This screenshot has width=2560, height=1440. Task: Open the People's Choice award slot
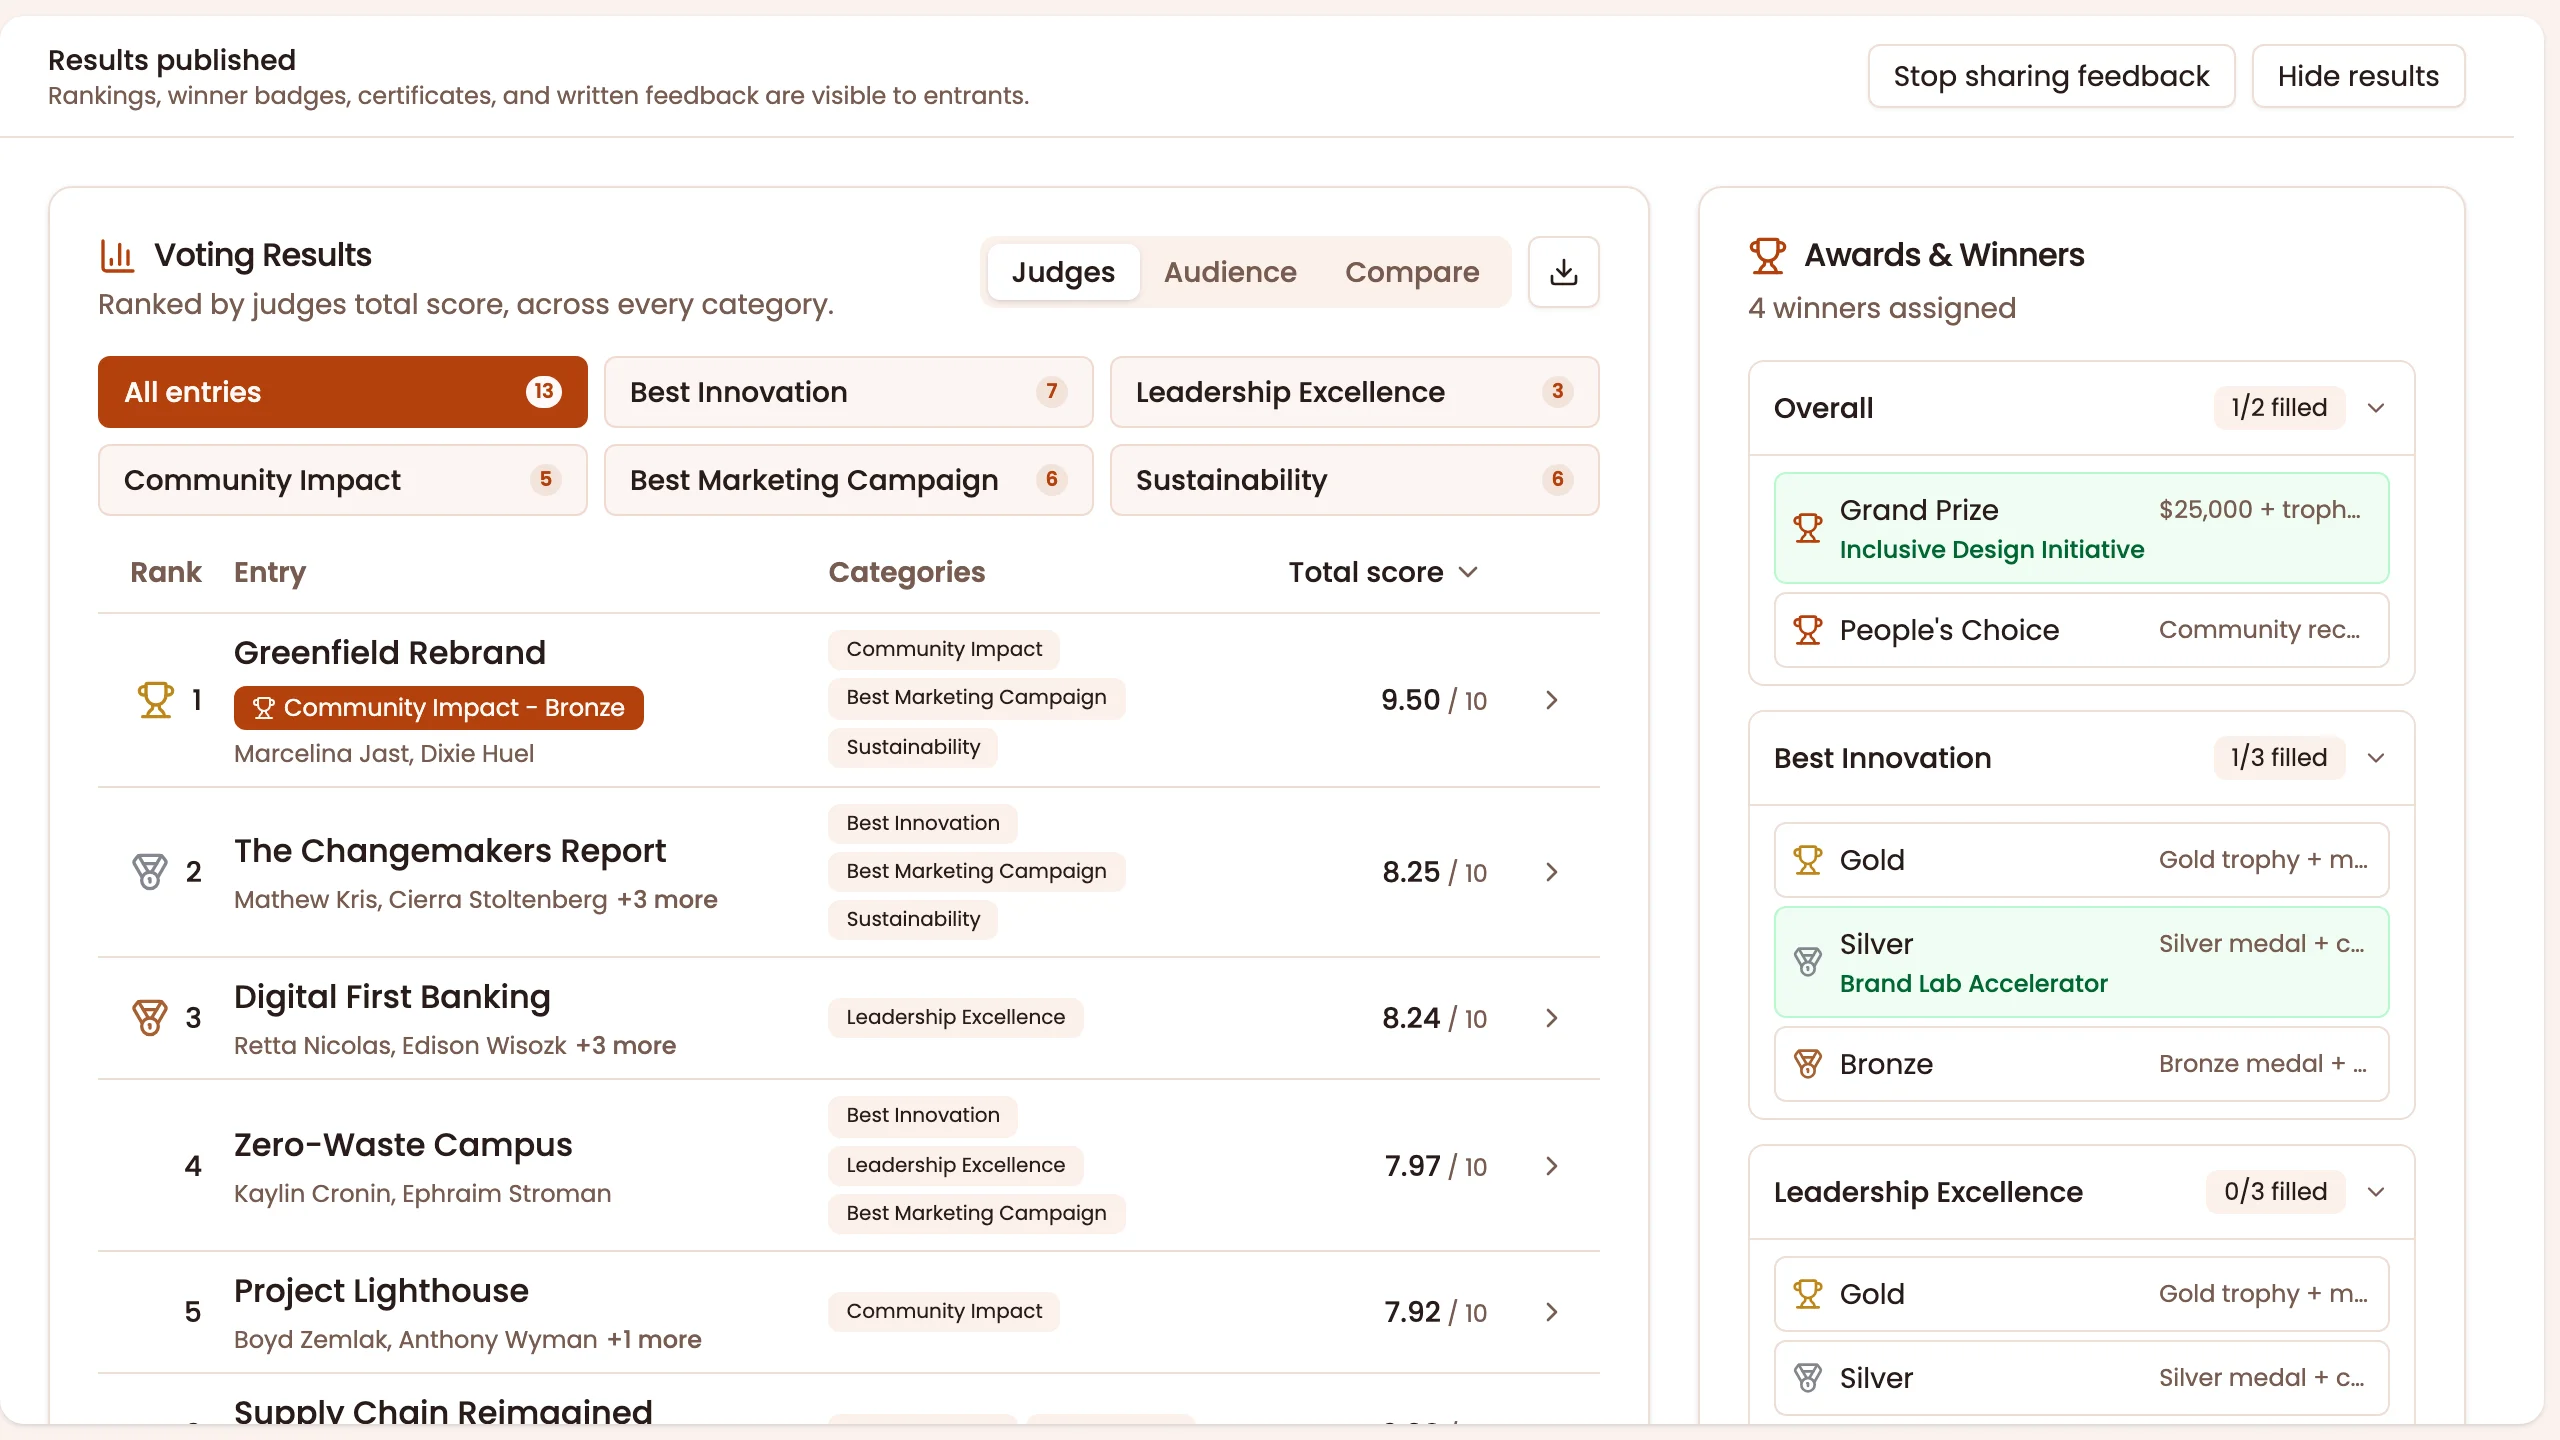click(x=2082, y=630)
